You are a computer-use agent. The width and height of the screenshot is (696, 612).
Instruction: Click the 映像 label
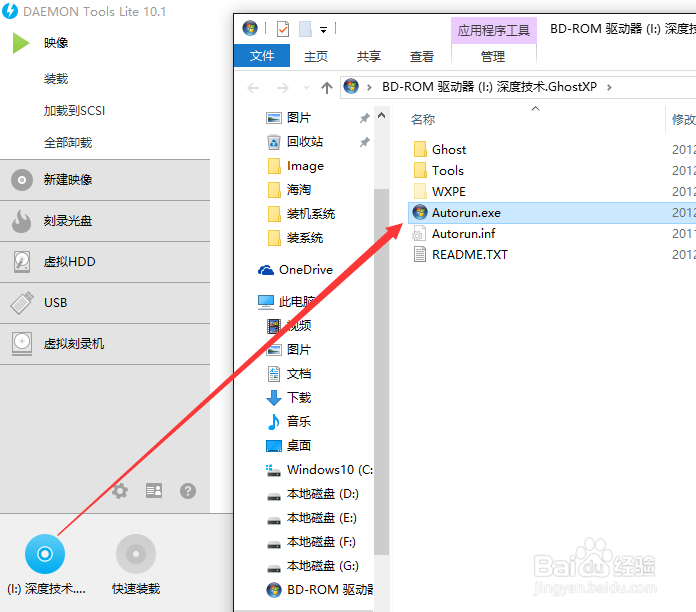pyautogui.click(x=56, y=43)
